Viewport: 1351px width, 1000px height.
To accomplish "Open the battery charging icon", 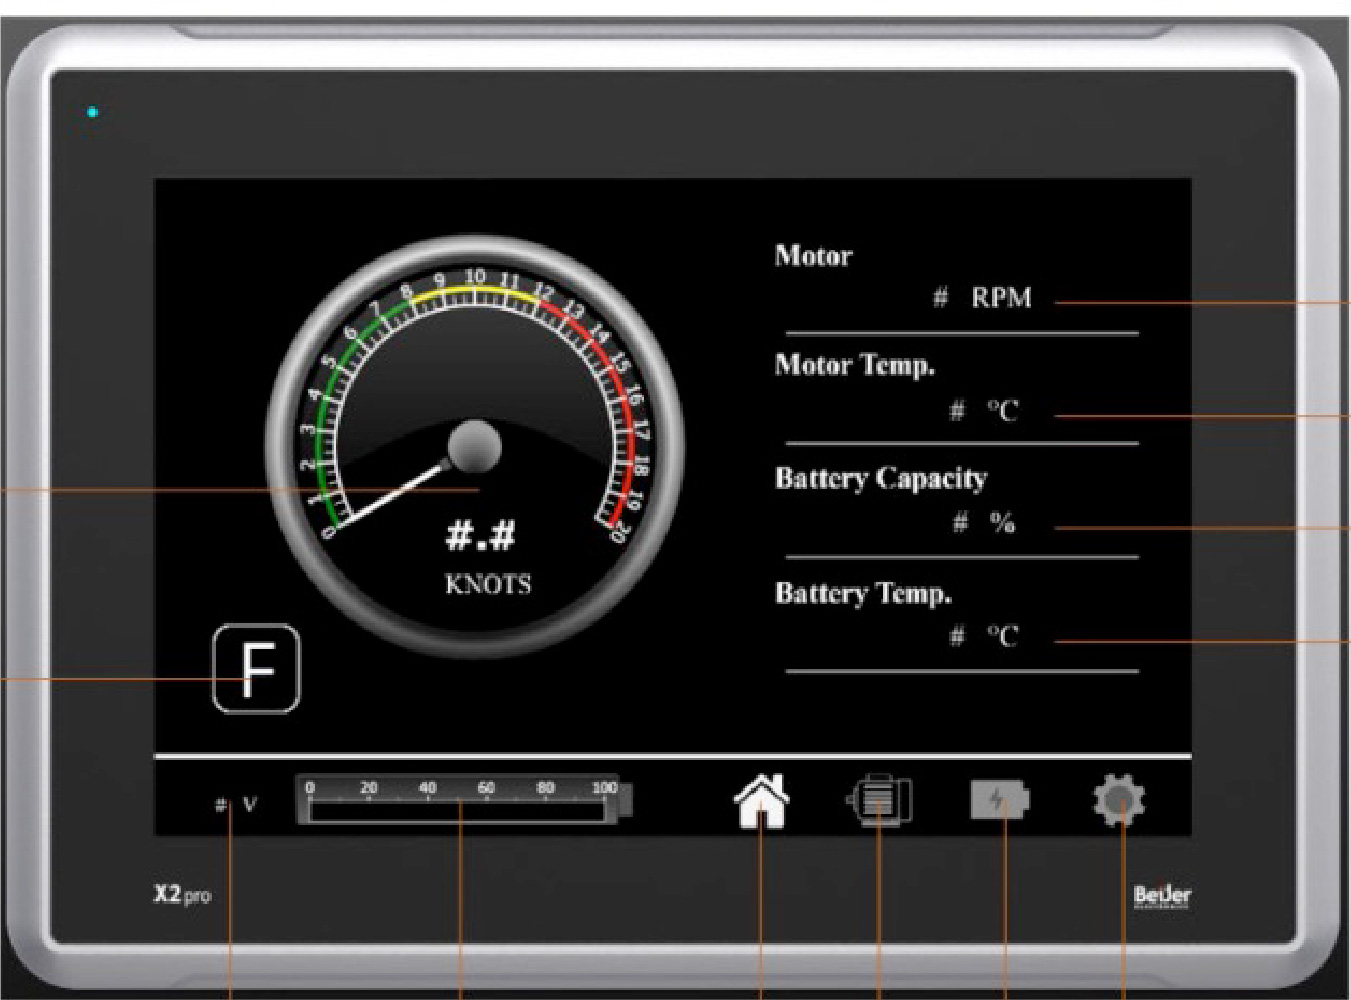I will [x=999, y=800].
